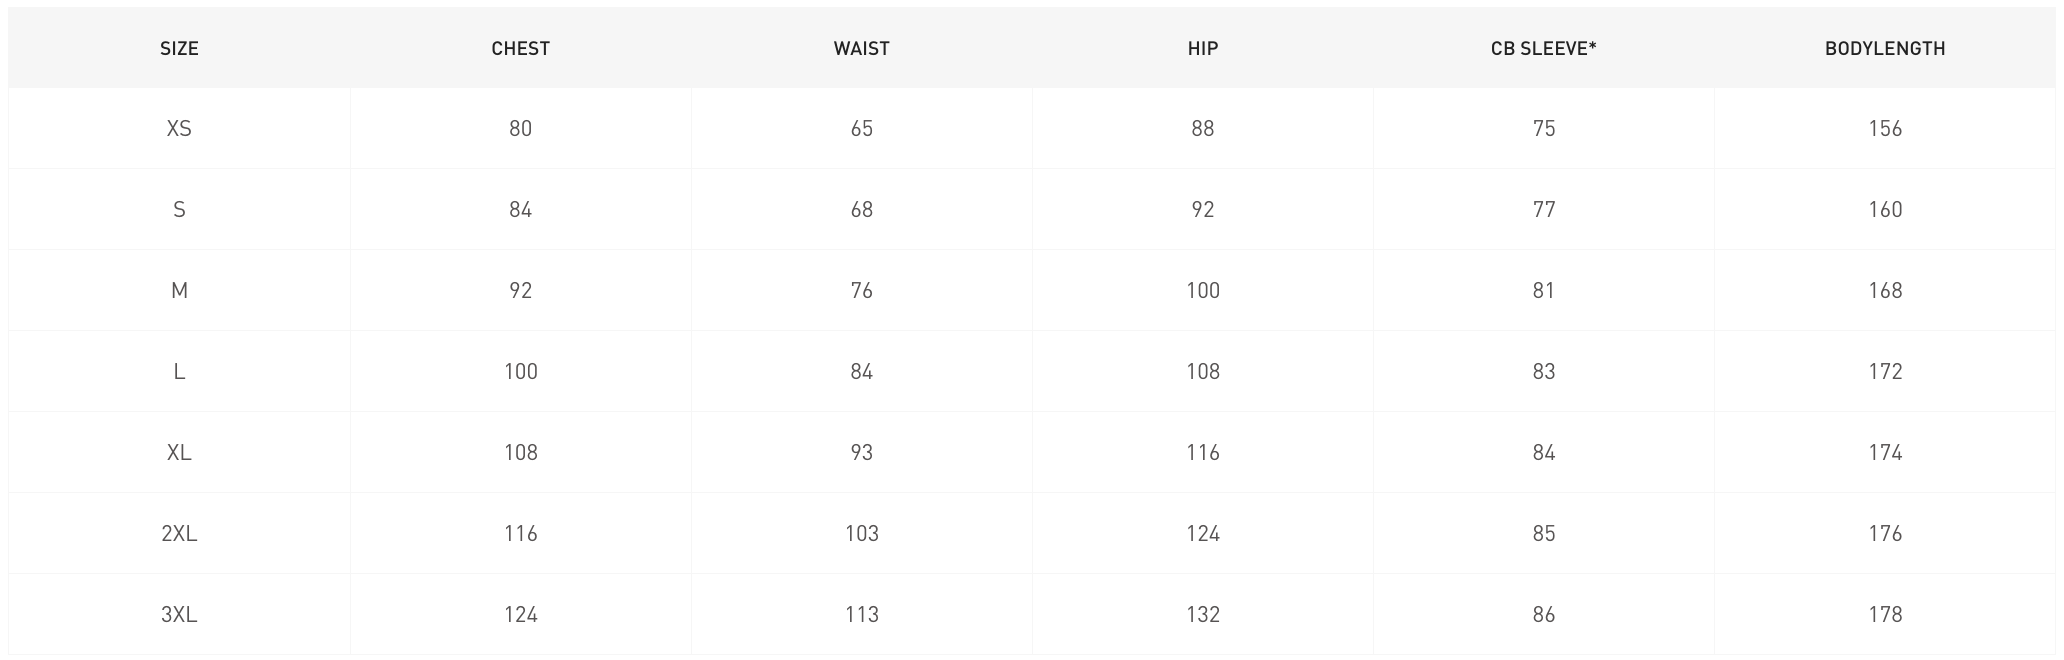Click CB sleeve value 84 for XL

coord(1543,453)
